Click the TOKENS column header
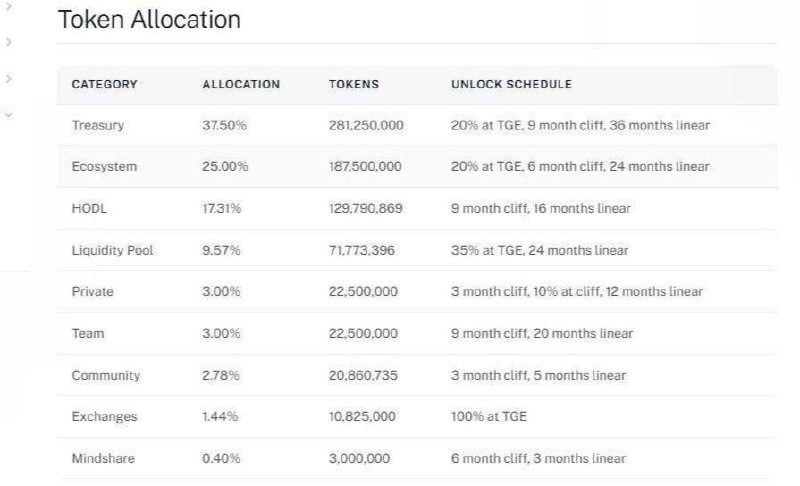The width and height of the screenshot is (800, 486). 354,85
